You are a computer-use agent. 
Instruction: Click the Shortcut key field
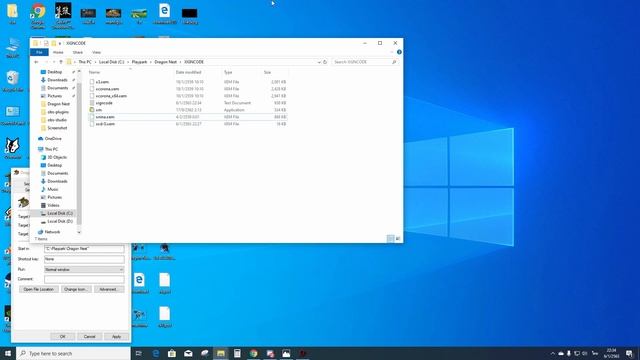point(84,259)
